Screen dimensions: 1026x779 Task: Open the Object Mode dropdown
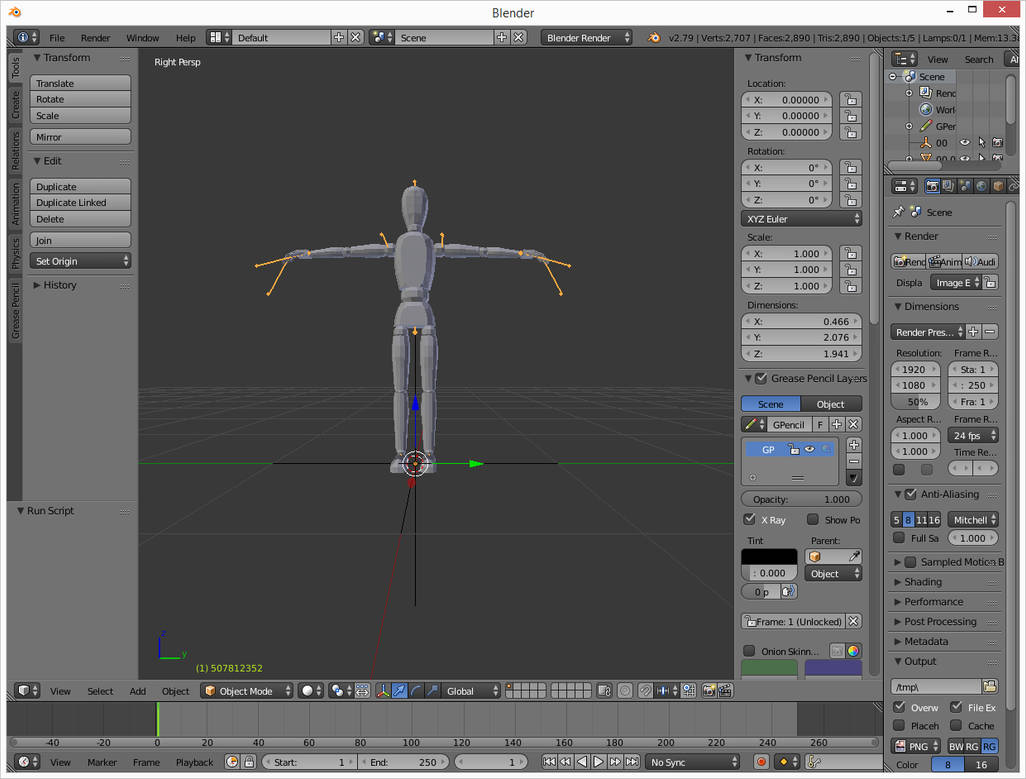[x=247, y=691]
